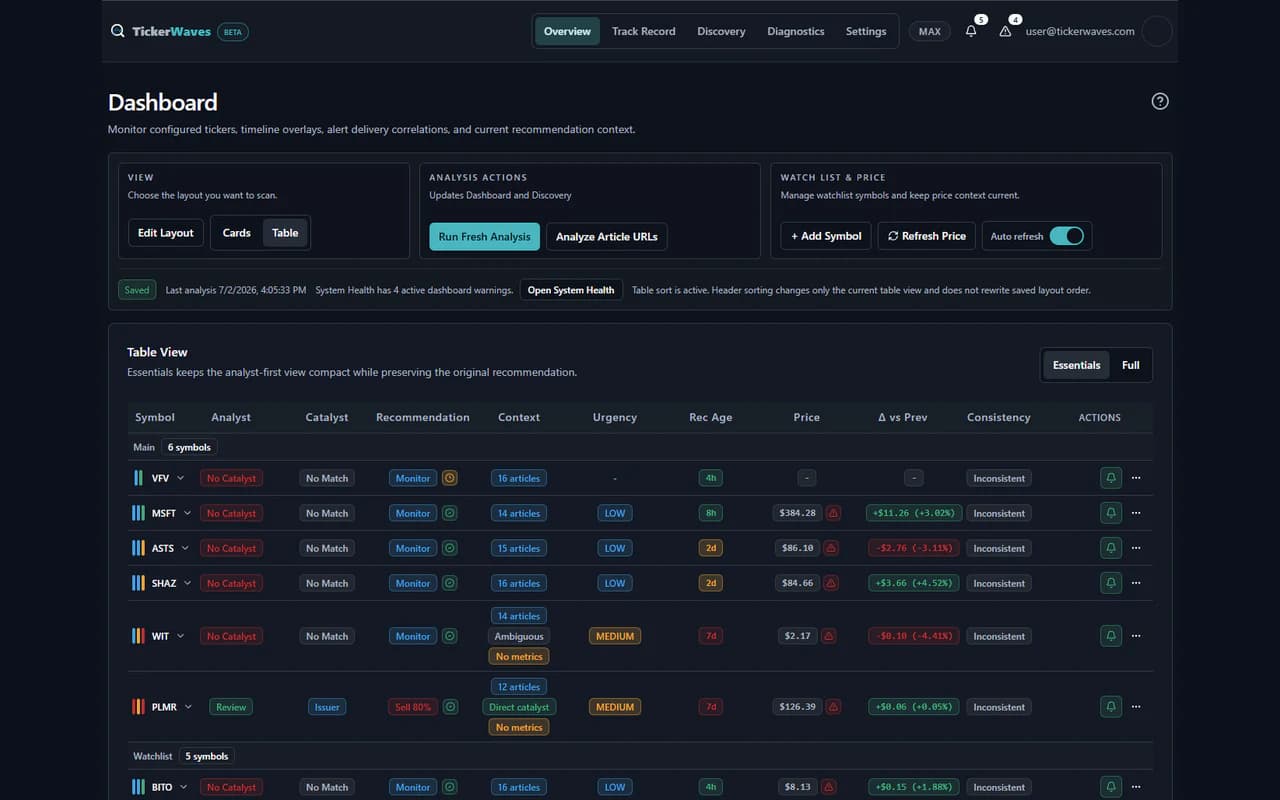Click the price warning icon beside $384.28
The width and height of the screenshot is (1280, 800).
pyautogui.click(x=833, y=513)
